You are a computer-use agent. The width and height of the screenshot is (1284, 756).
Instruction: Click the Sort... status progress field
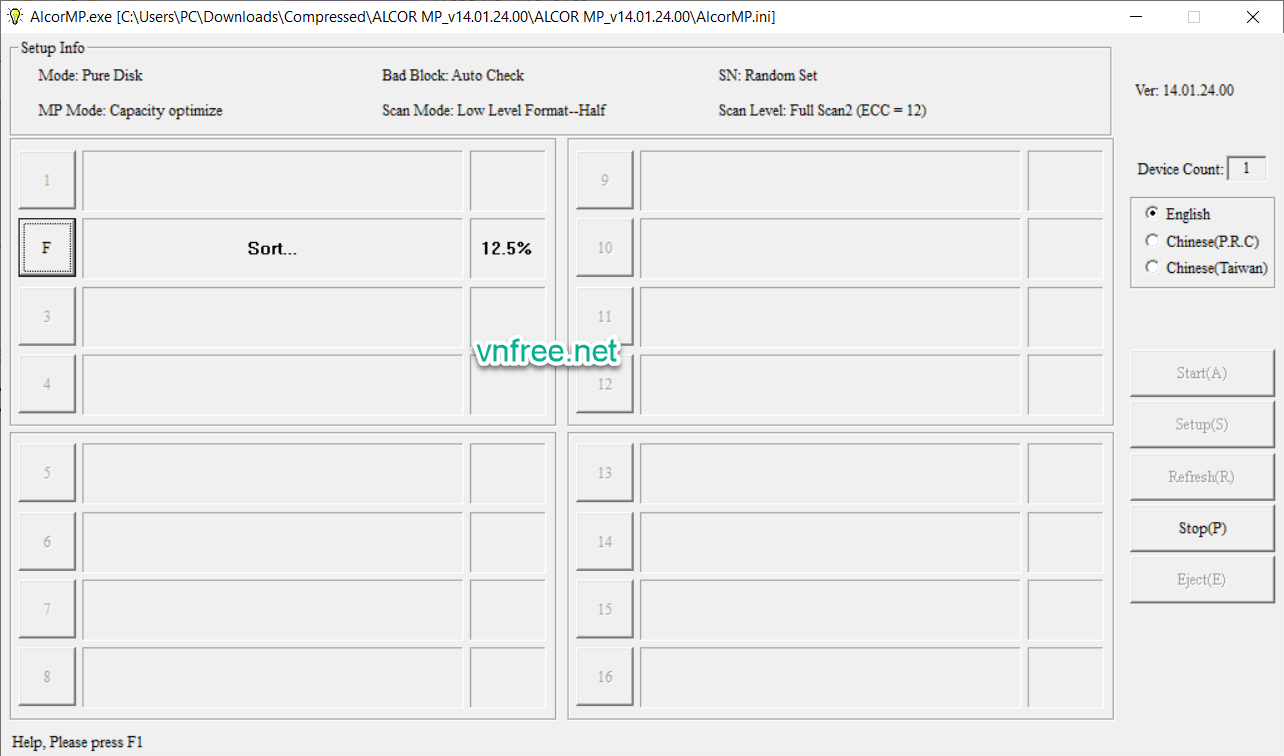(272, 248)
